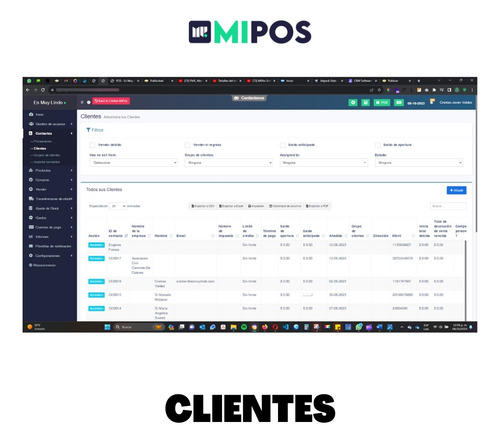The image size is (500, 443).
Task: Click the Transferencias de stock truck icon
Action: pyautogui.click(x=31, y=199)
